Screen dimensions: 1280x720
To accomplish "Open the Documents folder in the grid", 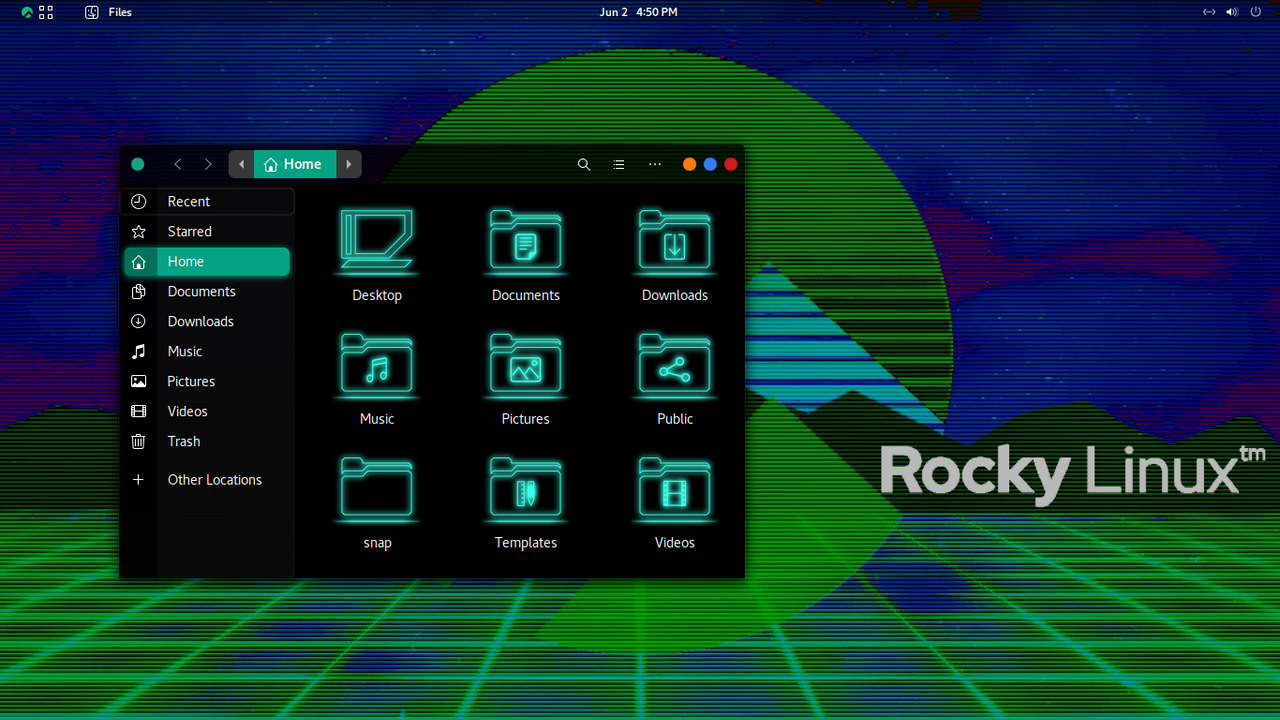I will (x=526, y=241).
